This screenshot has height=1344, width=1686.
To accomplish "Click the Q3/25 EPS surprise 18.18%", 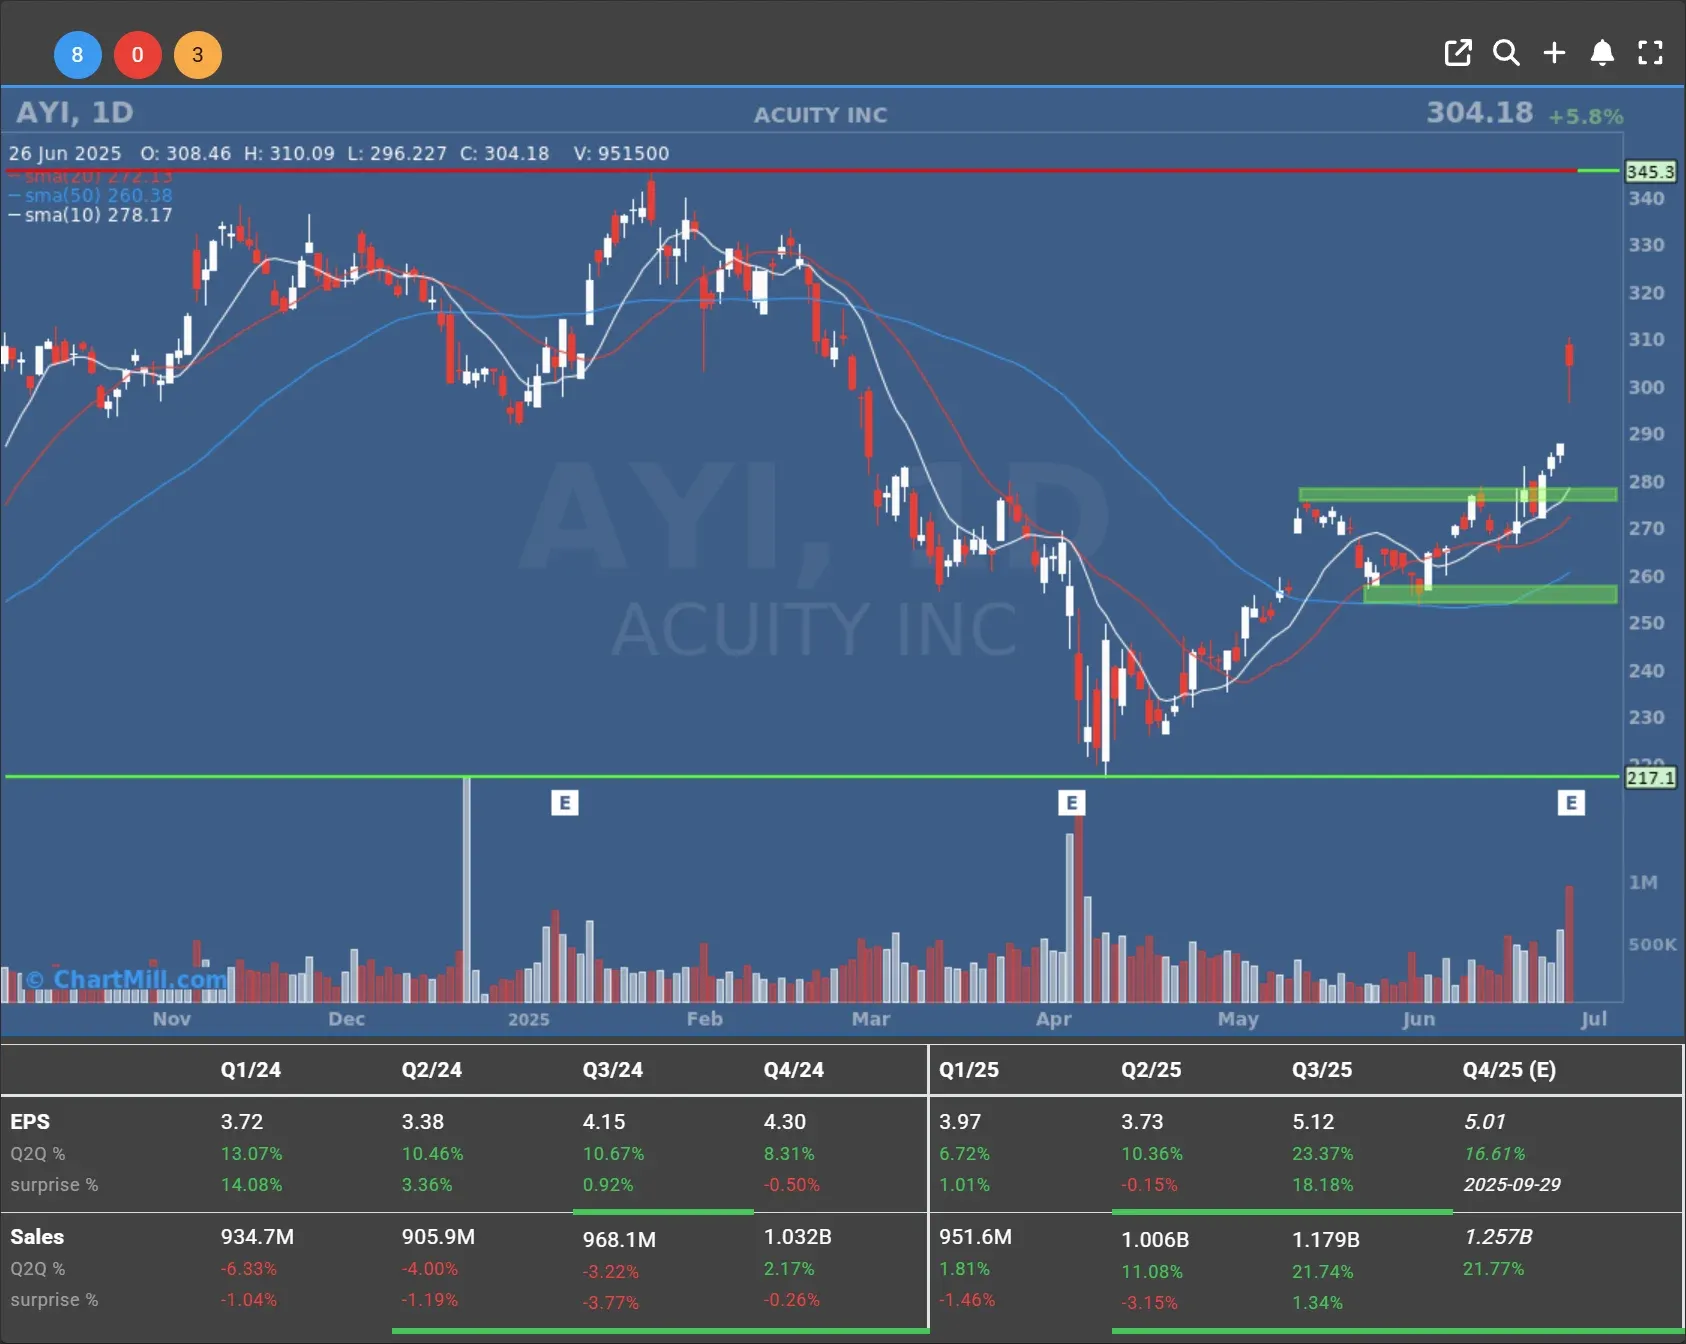I will click(1323, 1185).
